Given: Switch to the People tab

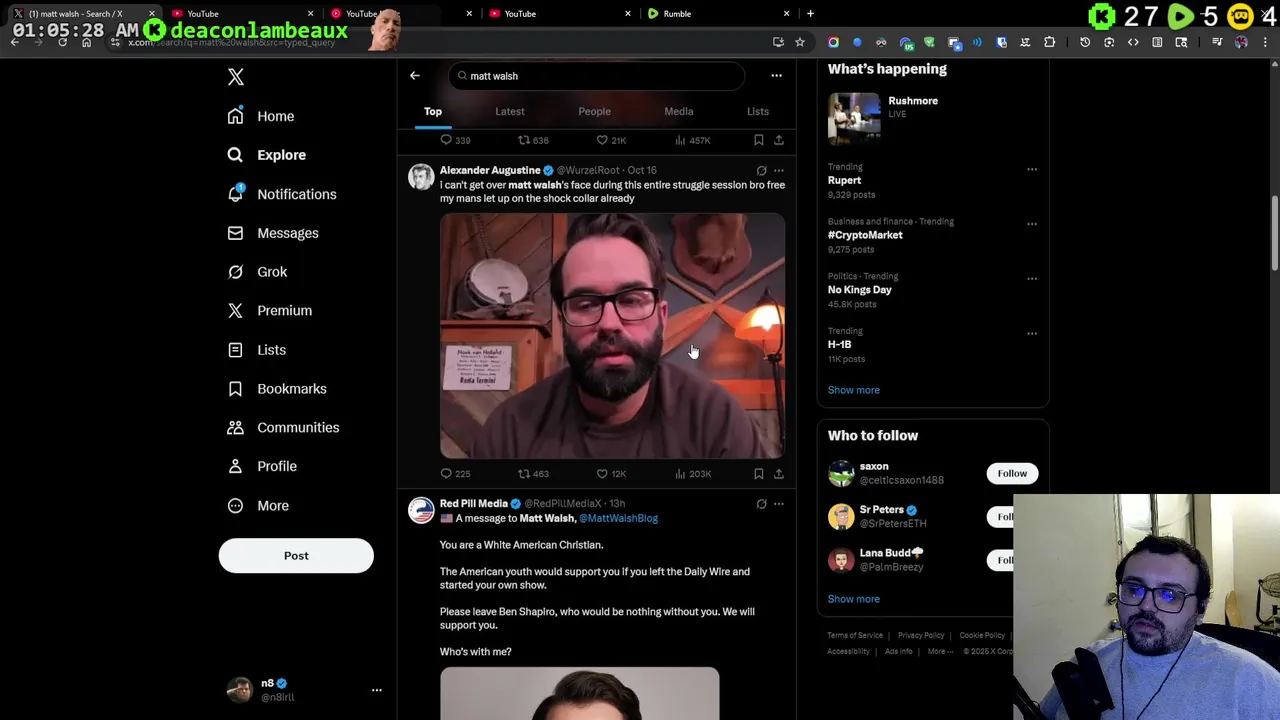Looking at the screenshot, I should pos(594,111).
